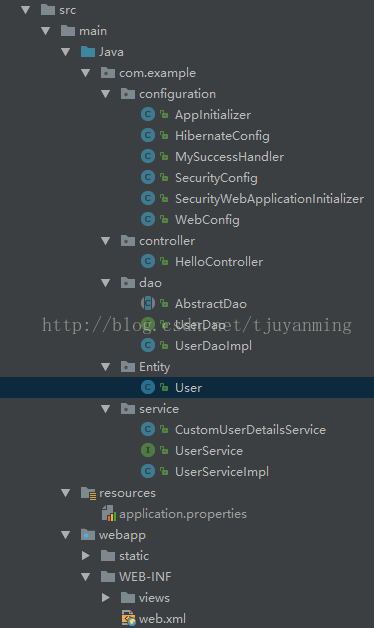This screenshot has height=628, width=374.
Task: Click the MySuccessHandler class icon
Action: 148,157
